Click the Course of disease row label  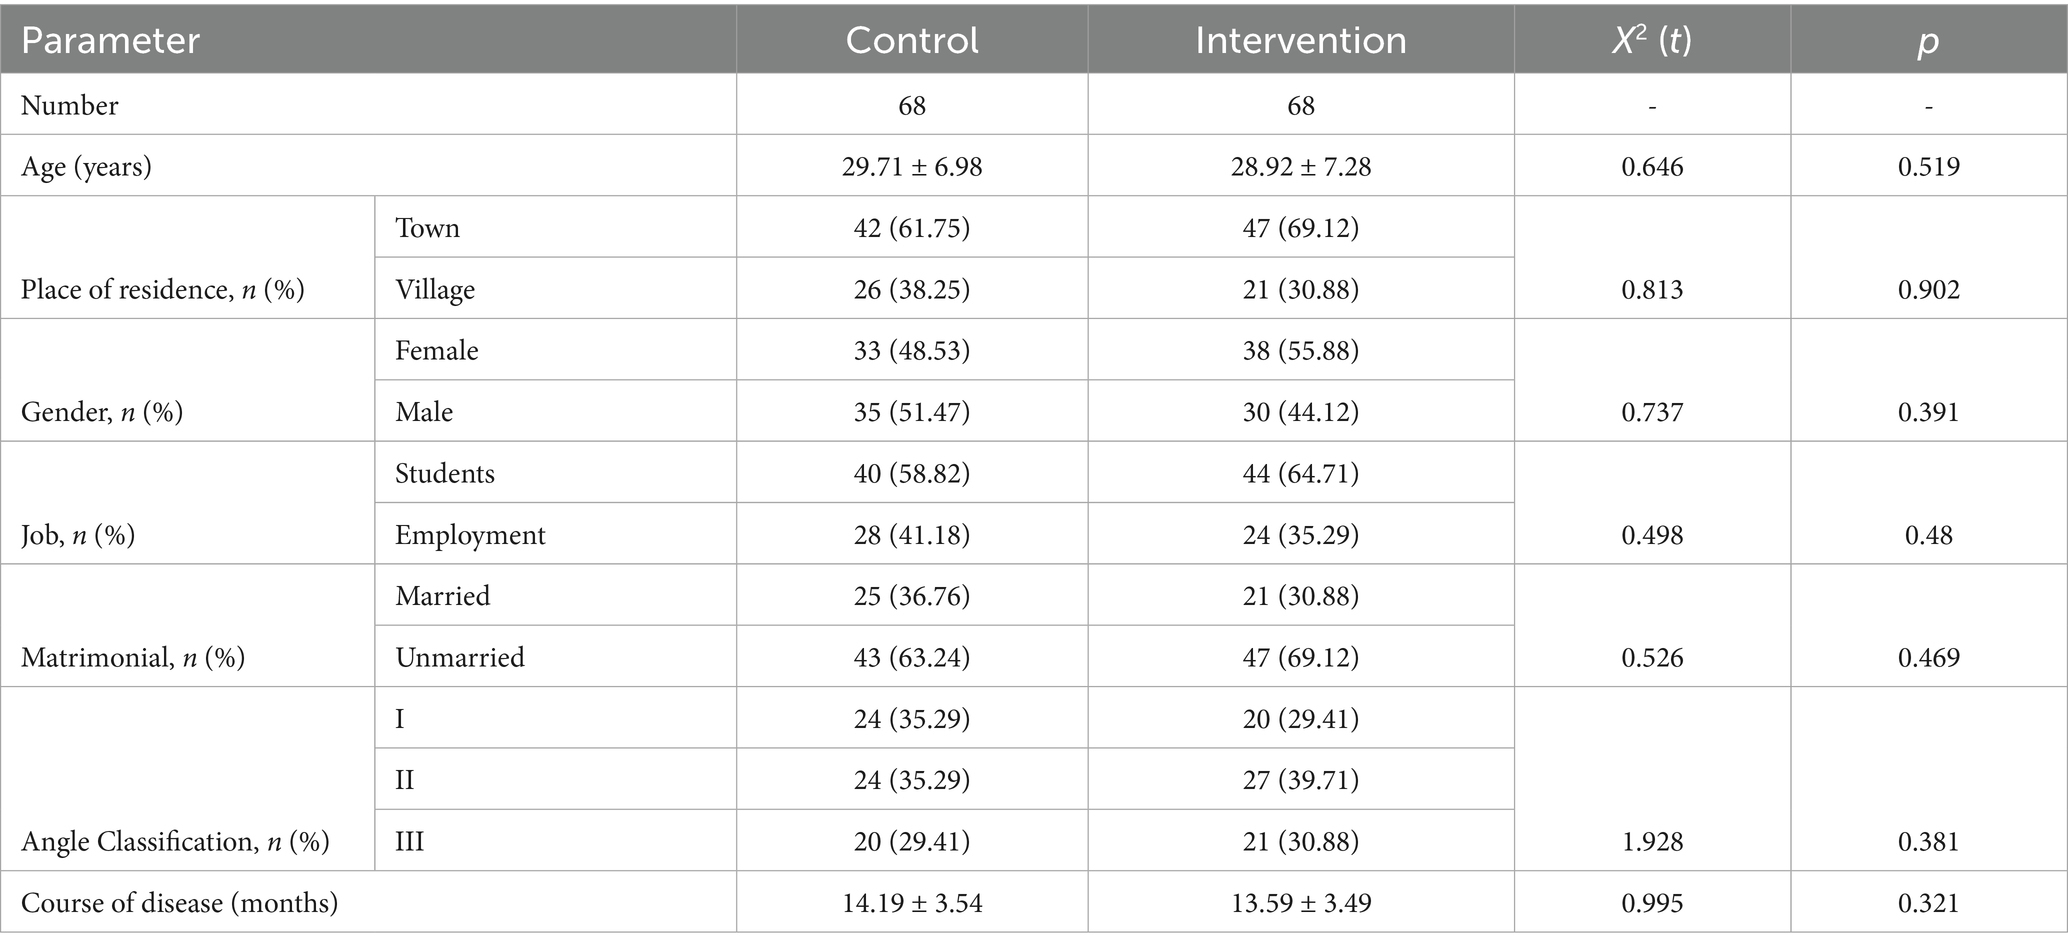[x=180, y=903]
